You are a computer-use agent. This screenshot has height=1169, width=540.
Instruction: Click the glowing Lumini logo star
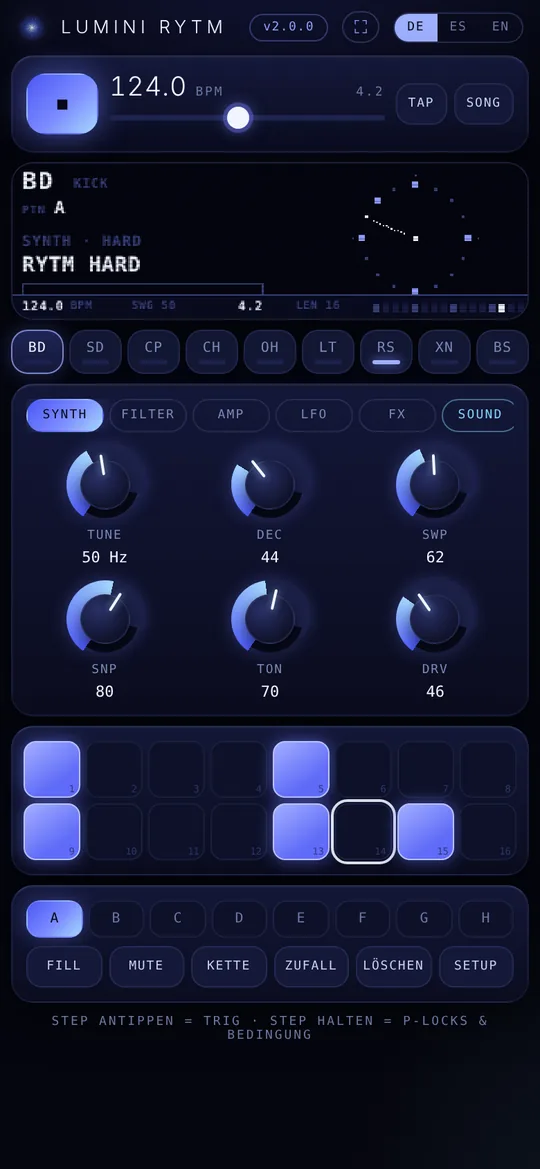tap(31, 28)
